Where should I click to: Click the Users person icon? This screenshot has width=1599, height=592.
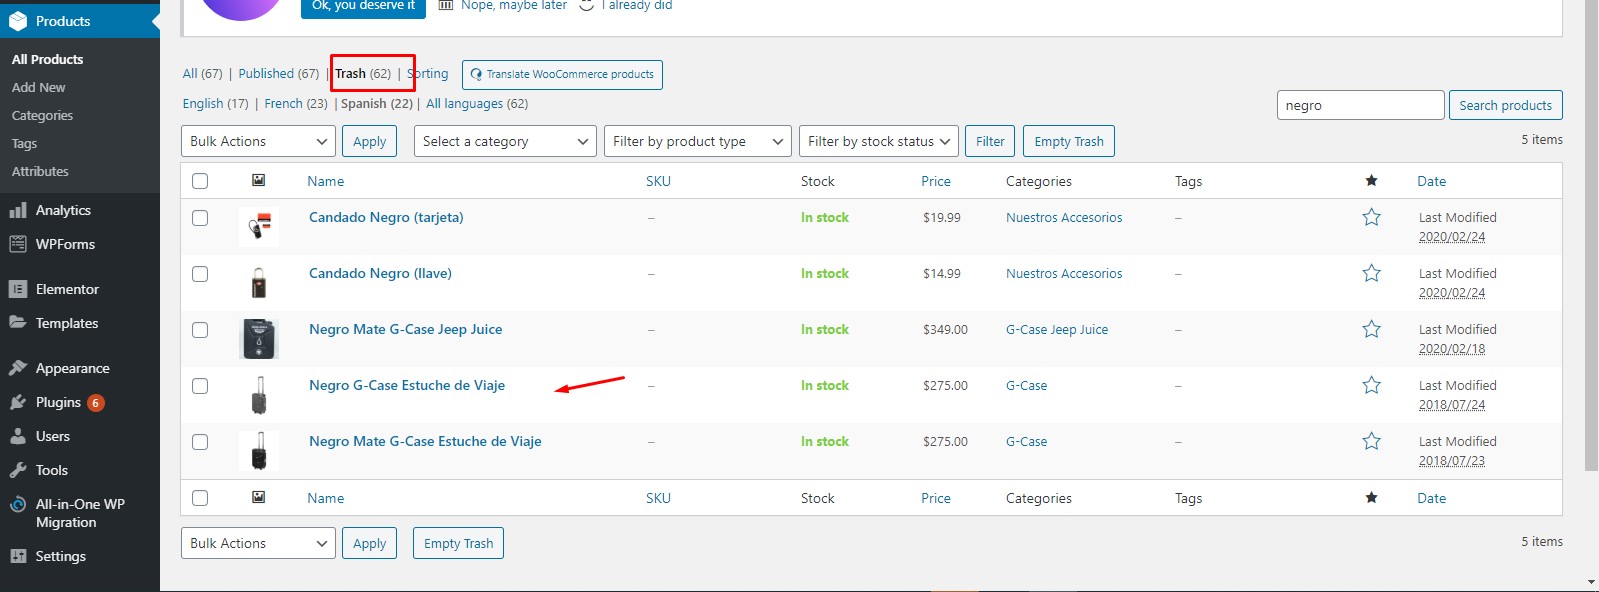tap(18, 436)
